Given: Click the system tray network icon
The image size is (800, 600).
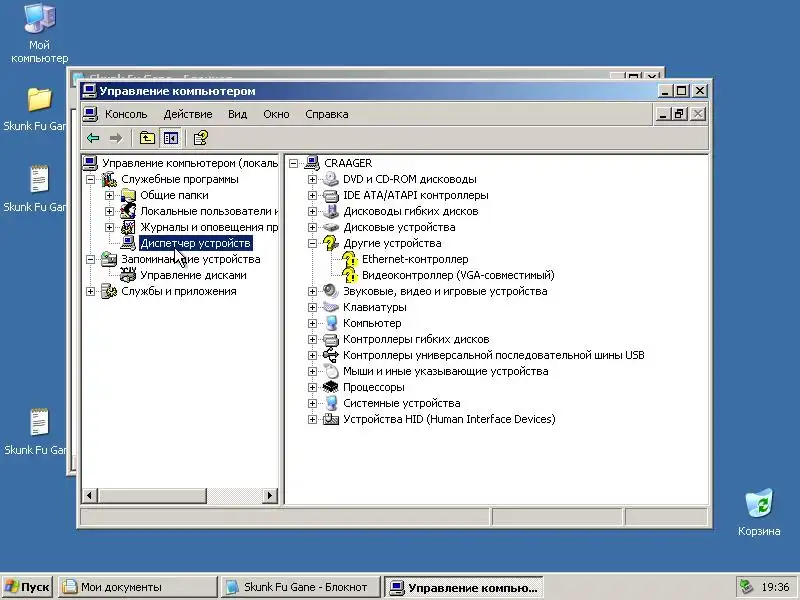Looking at the screenshot, I should click(x=746, y=587).
